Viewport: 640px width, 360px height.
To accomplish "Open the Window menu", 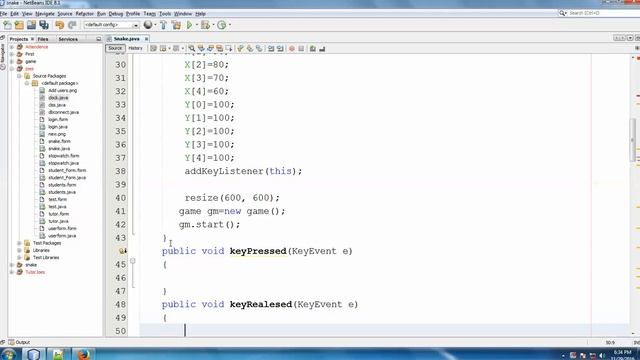I will point(183,14).
